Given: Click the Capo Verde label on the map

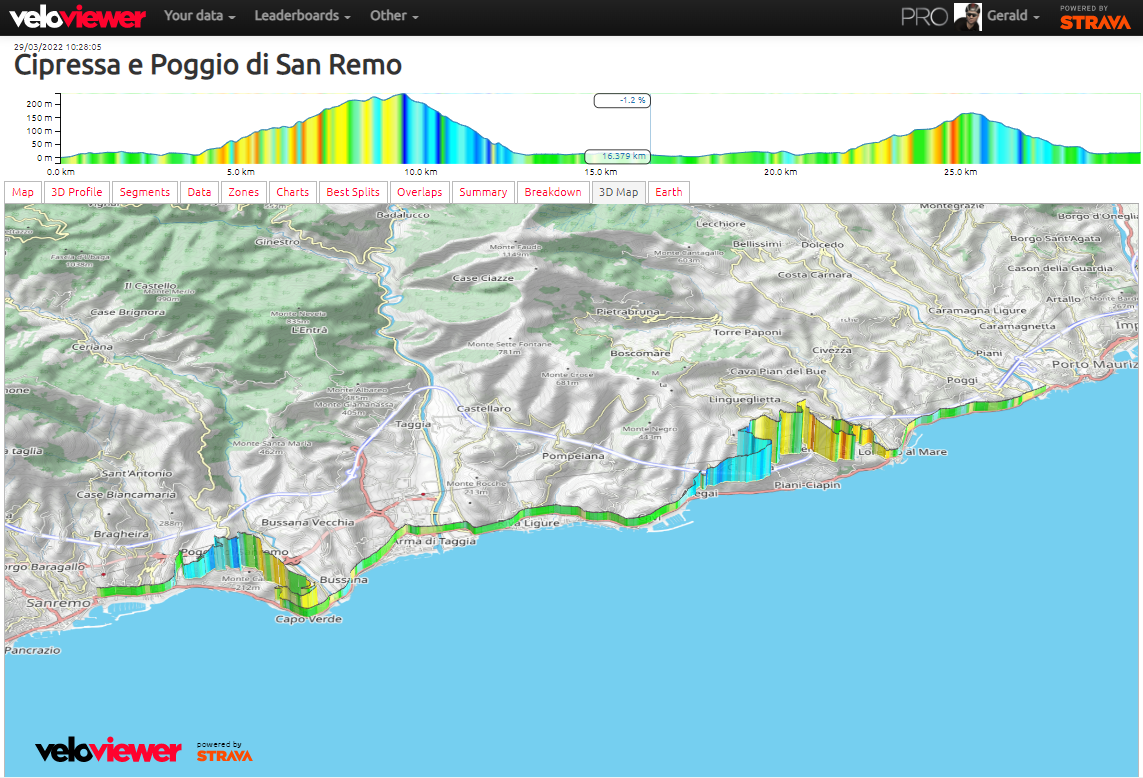Looking at the screenshot, I should [308, 619].
